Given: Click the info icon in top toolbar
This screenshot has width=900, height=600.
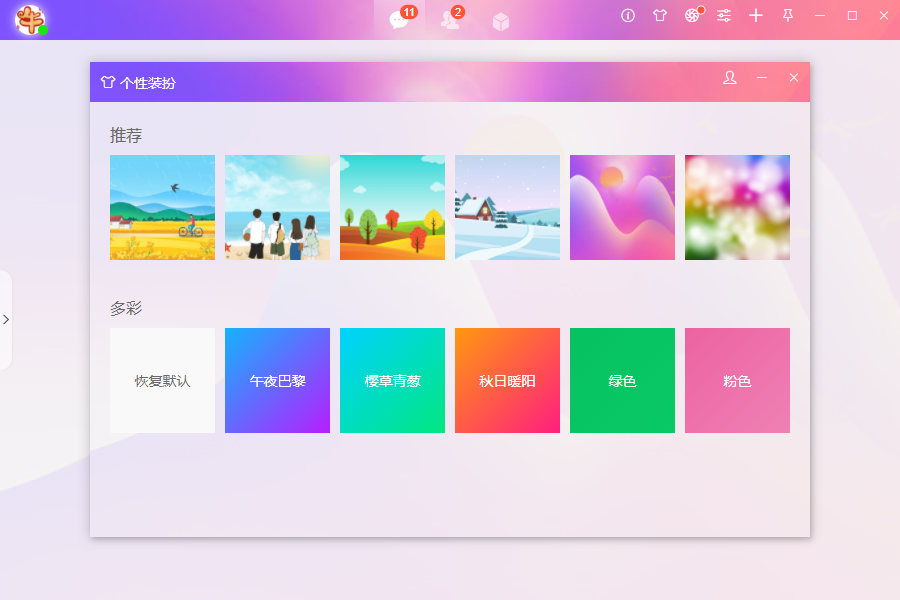Looking at the screenshot, I should 628,16.
